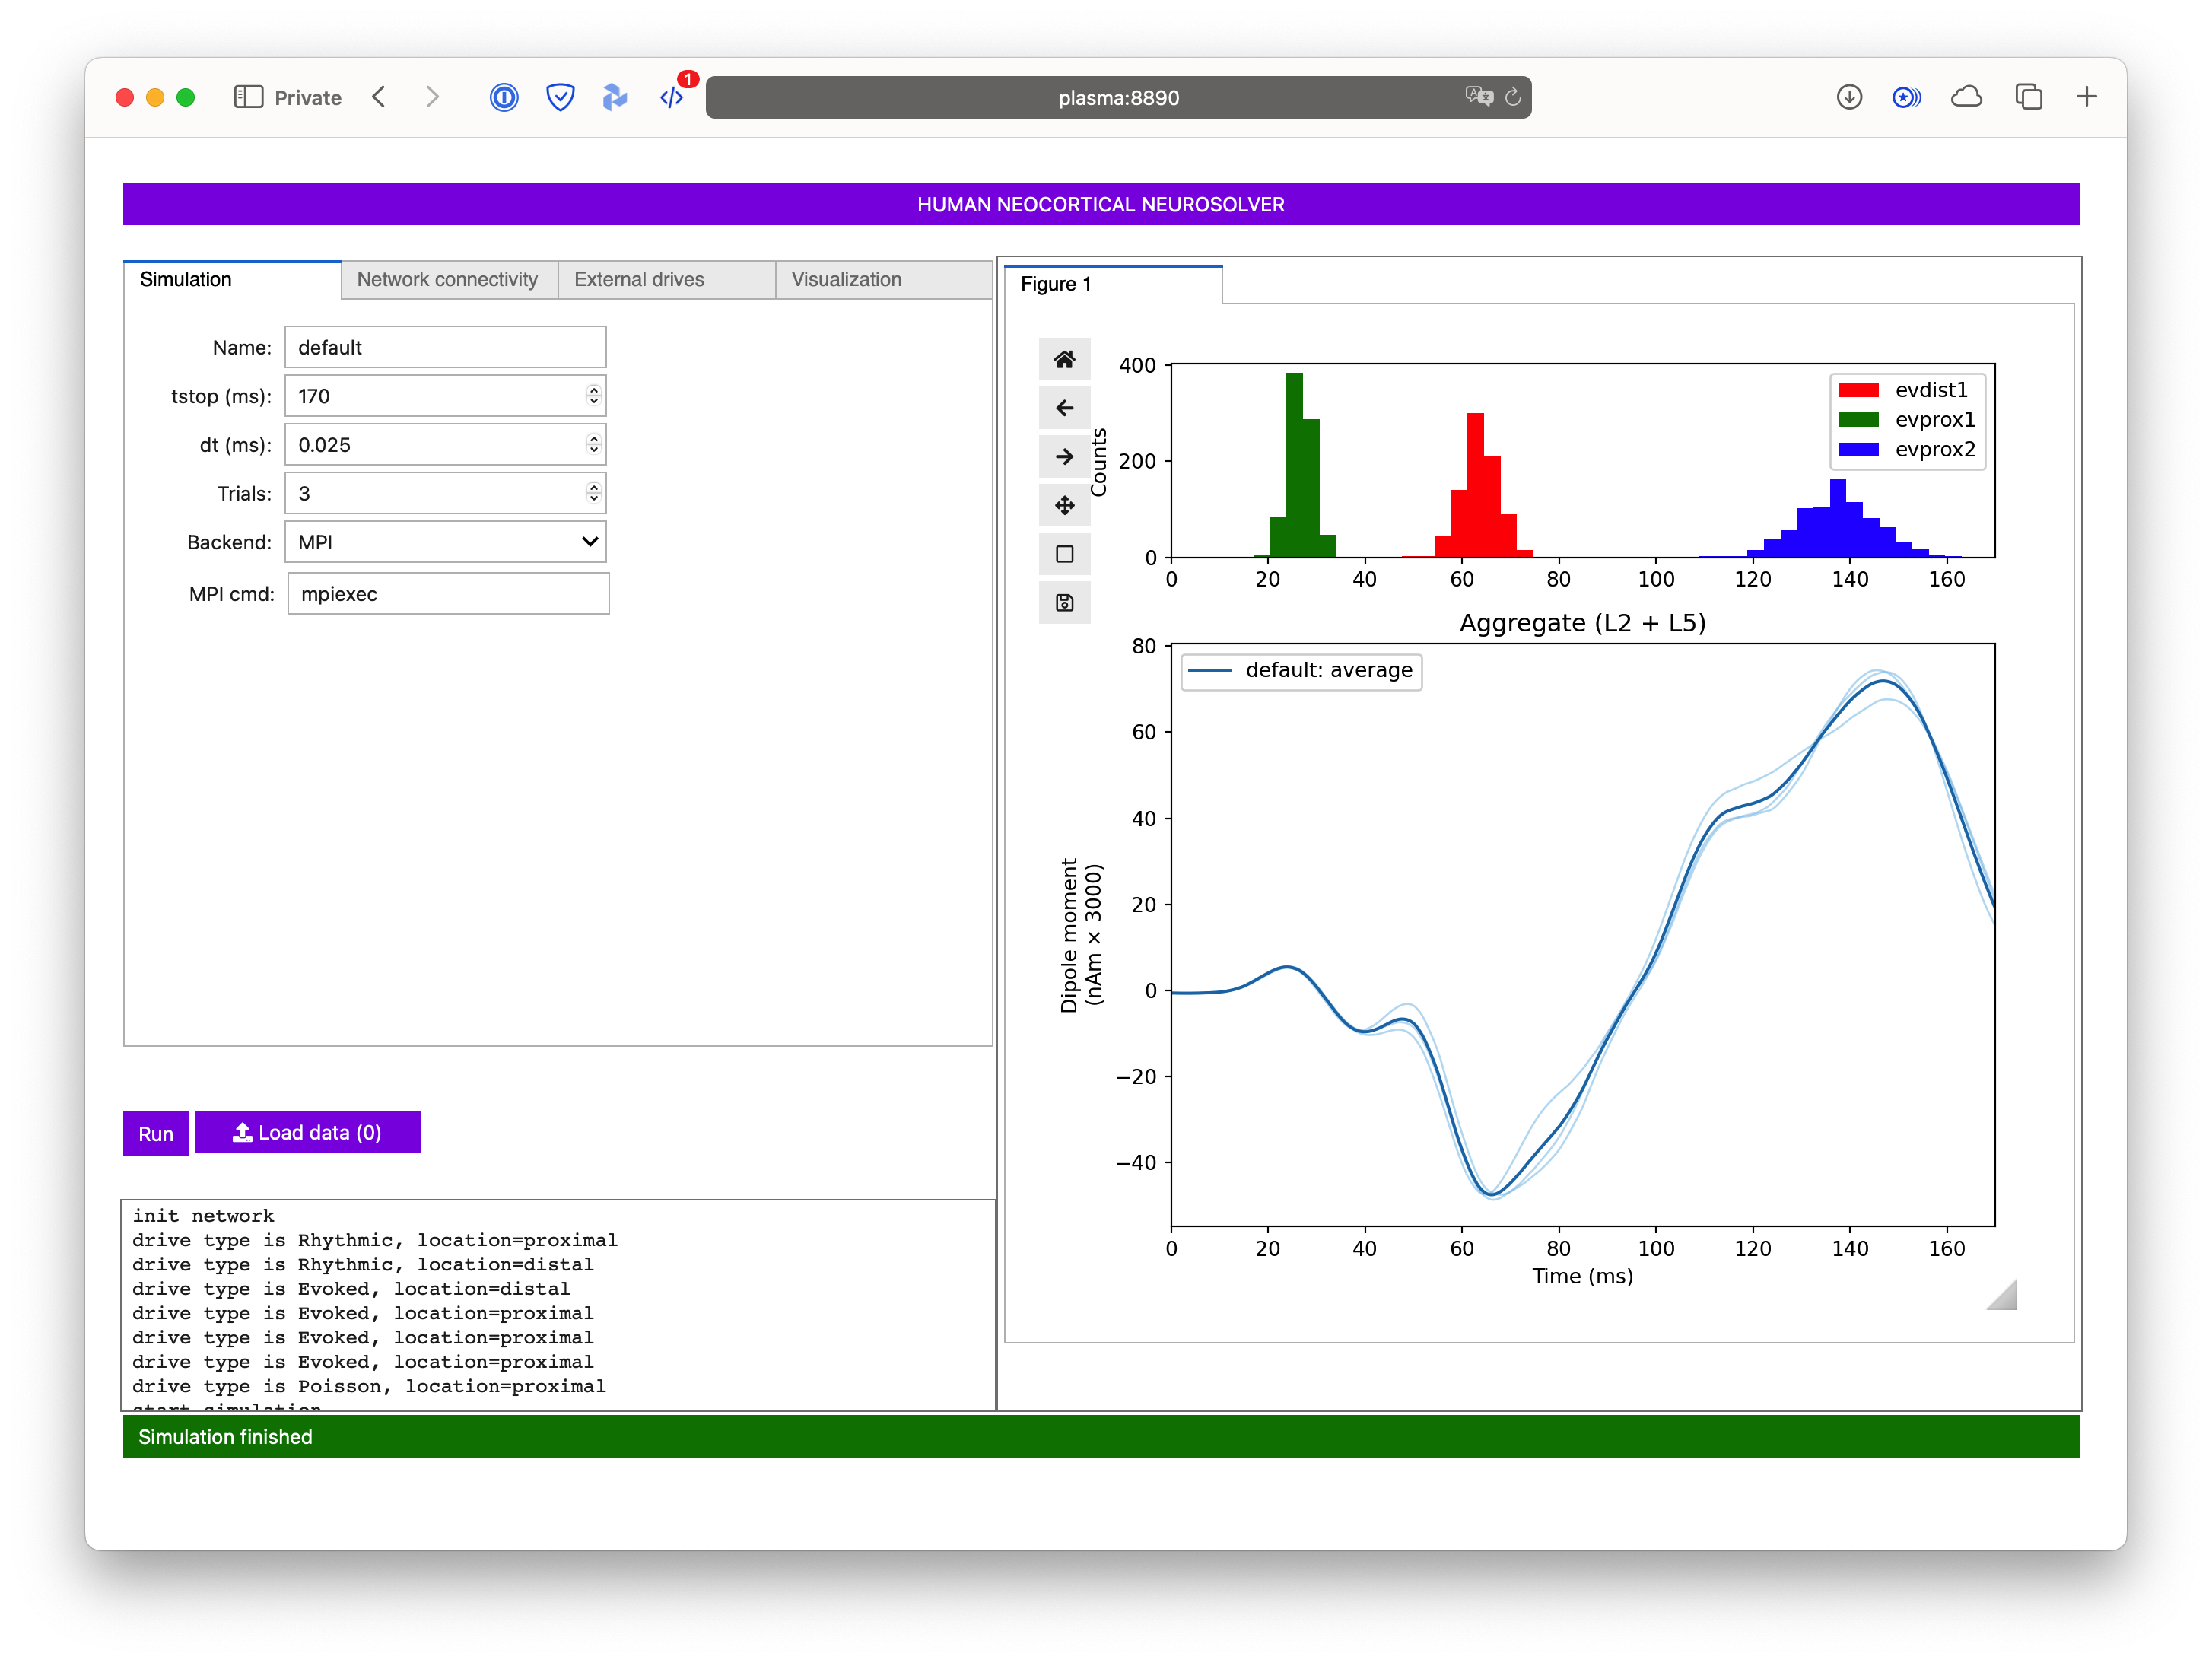Toggle the browser sidebar icon
This screenshot has height=1663, width=2212.
pos(248,97)
